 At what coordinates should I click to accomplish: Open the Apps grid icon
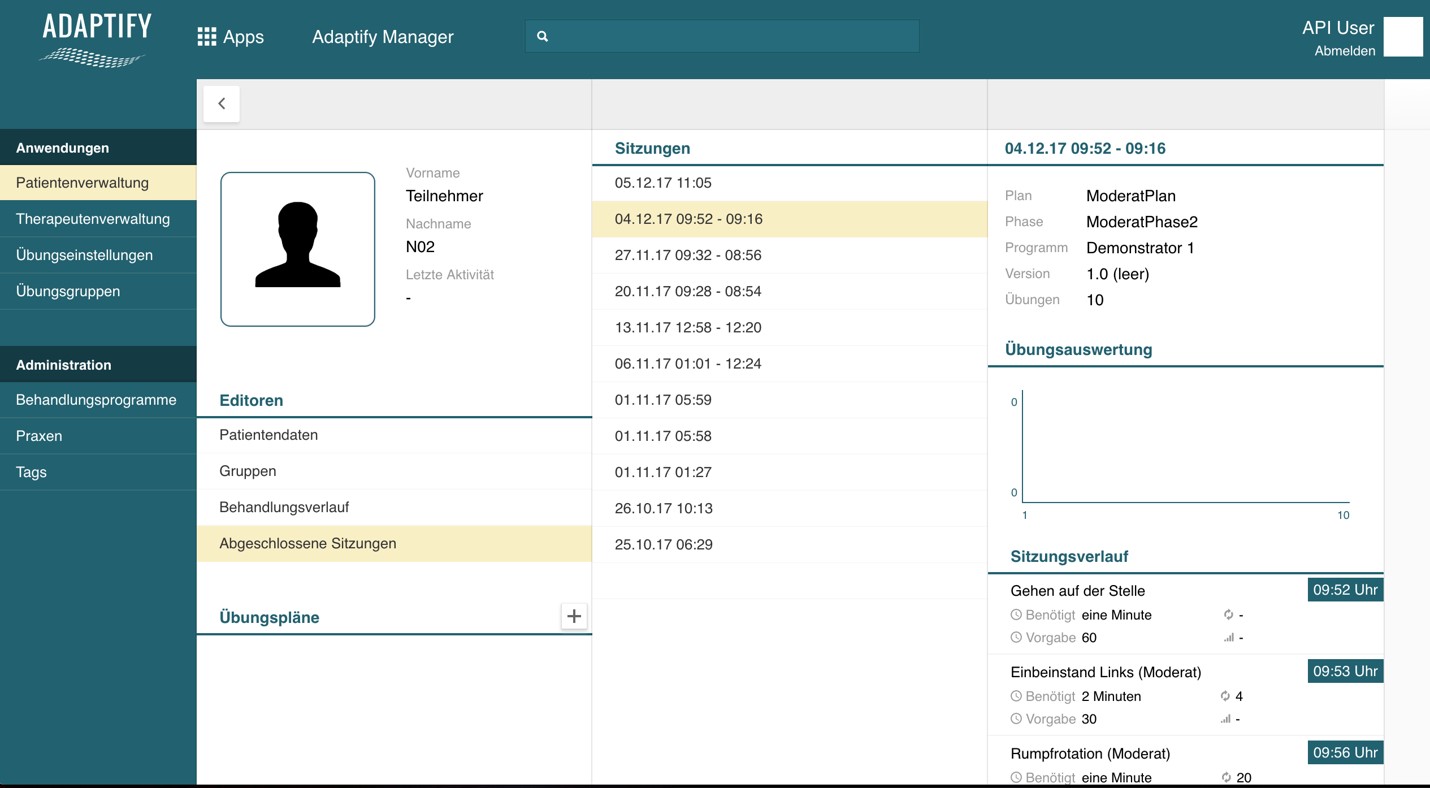click(206, 37)
